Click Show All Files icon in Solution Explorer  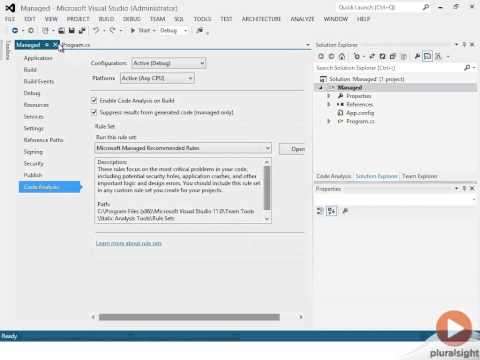403,56
